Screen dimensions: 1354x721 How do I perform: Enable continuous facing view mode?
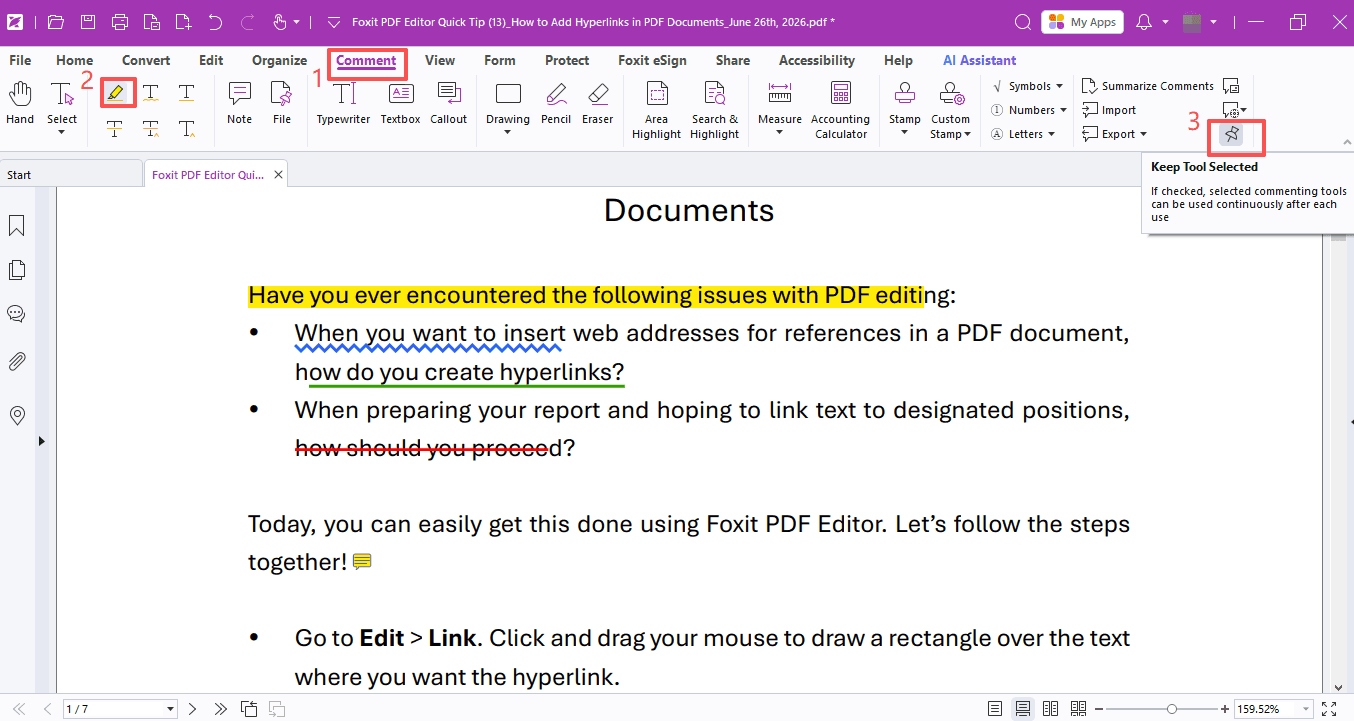1078,709
